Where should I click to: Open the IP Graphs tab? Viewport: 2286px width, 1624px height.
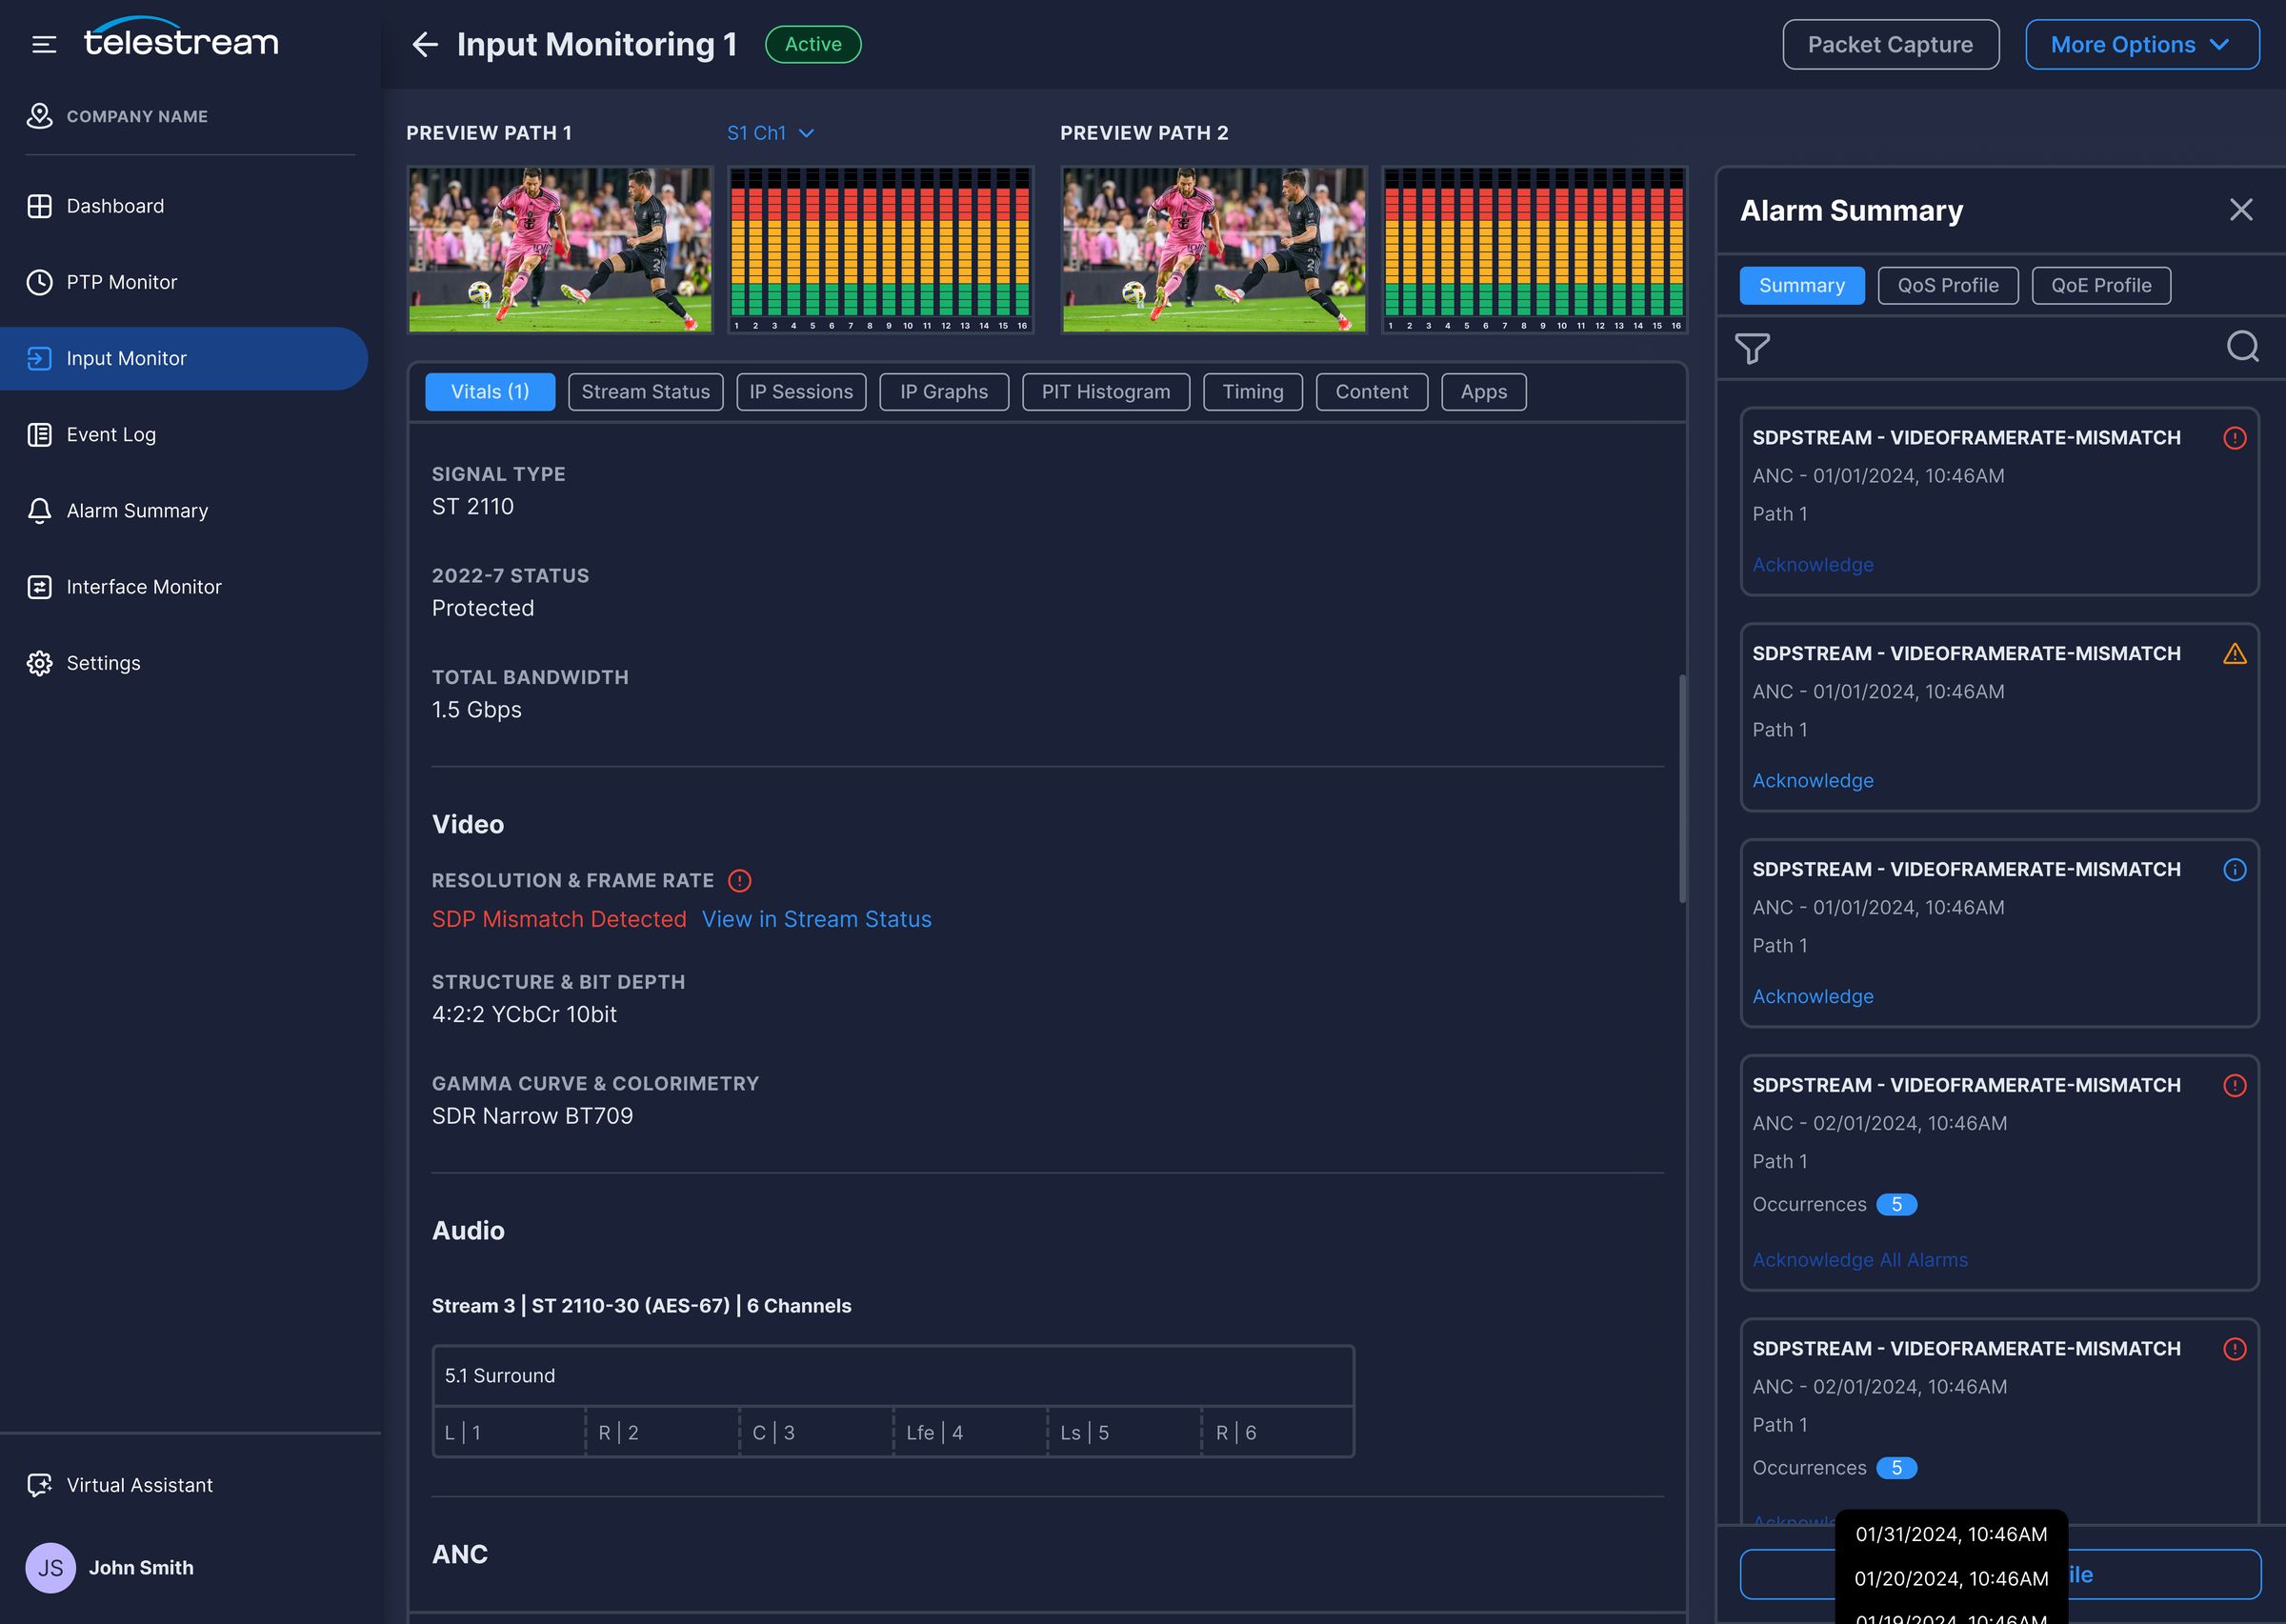[944, 392]
